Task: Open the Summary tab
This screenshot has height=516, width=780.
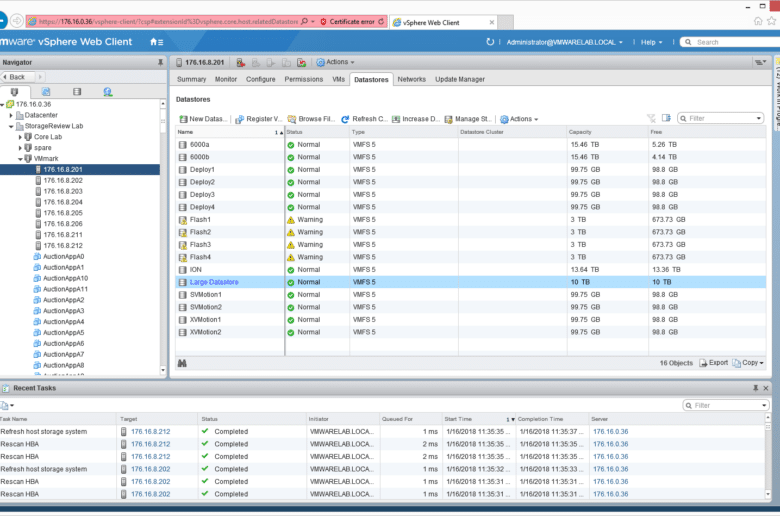Action: coord(192,79)
